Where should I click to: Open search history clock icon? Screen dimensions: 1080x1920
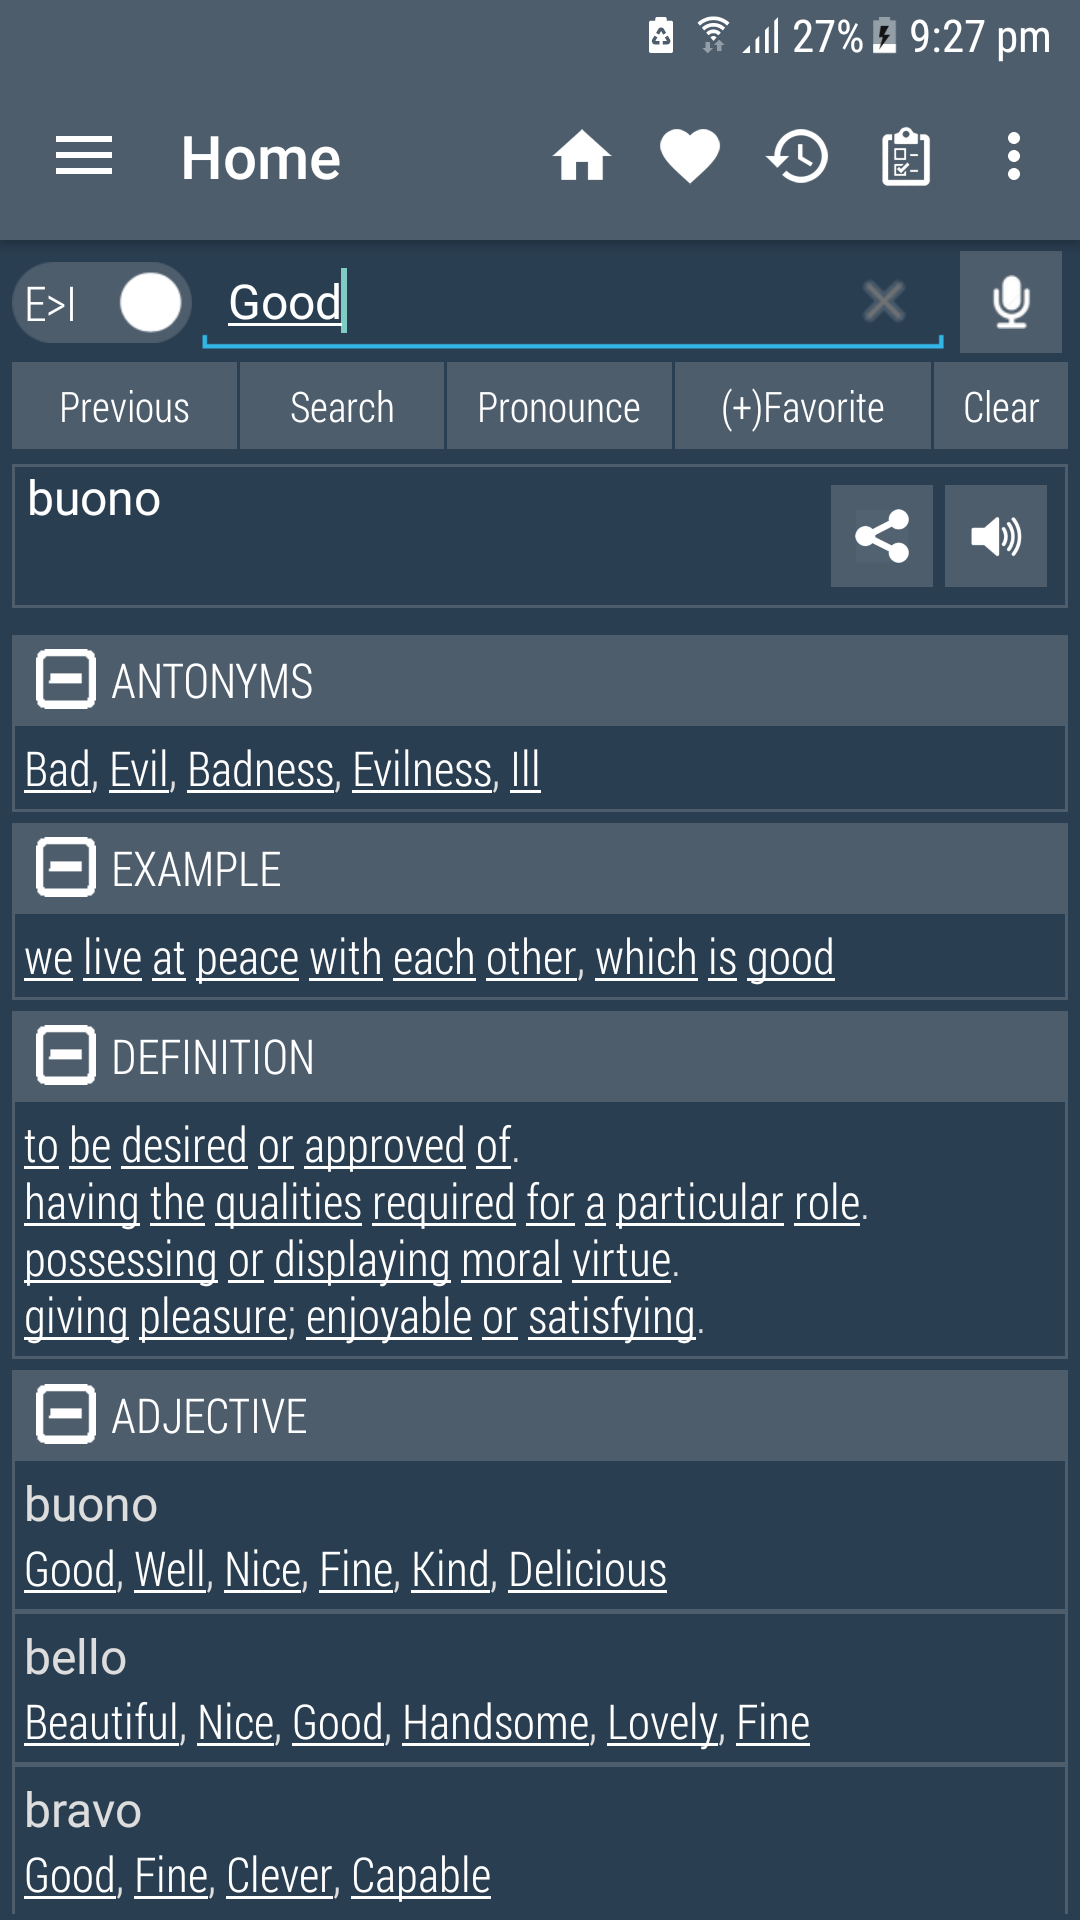[798, 157]
